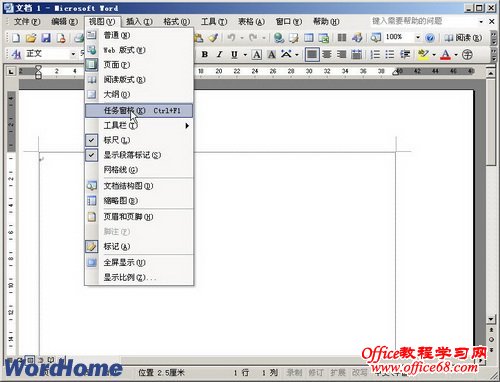Open the 编辑(E) menu
The image size is (500, 382).
[64, 22]
